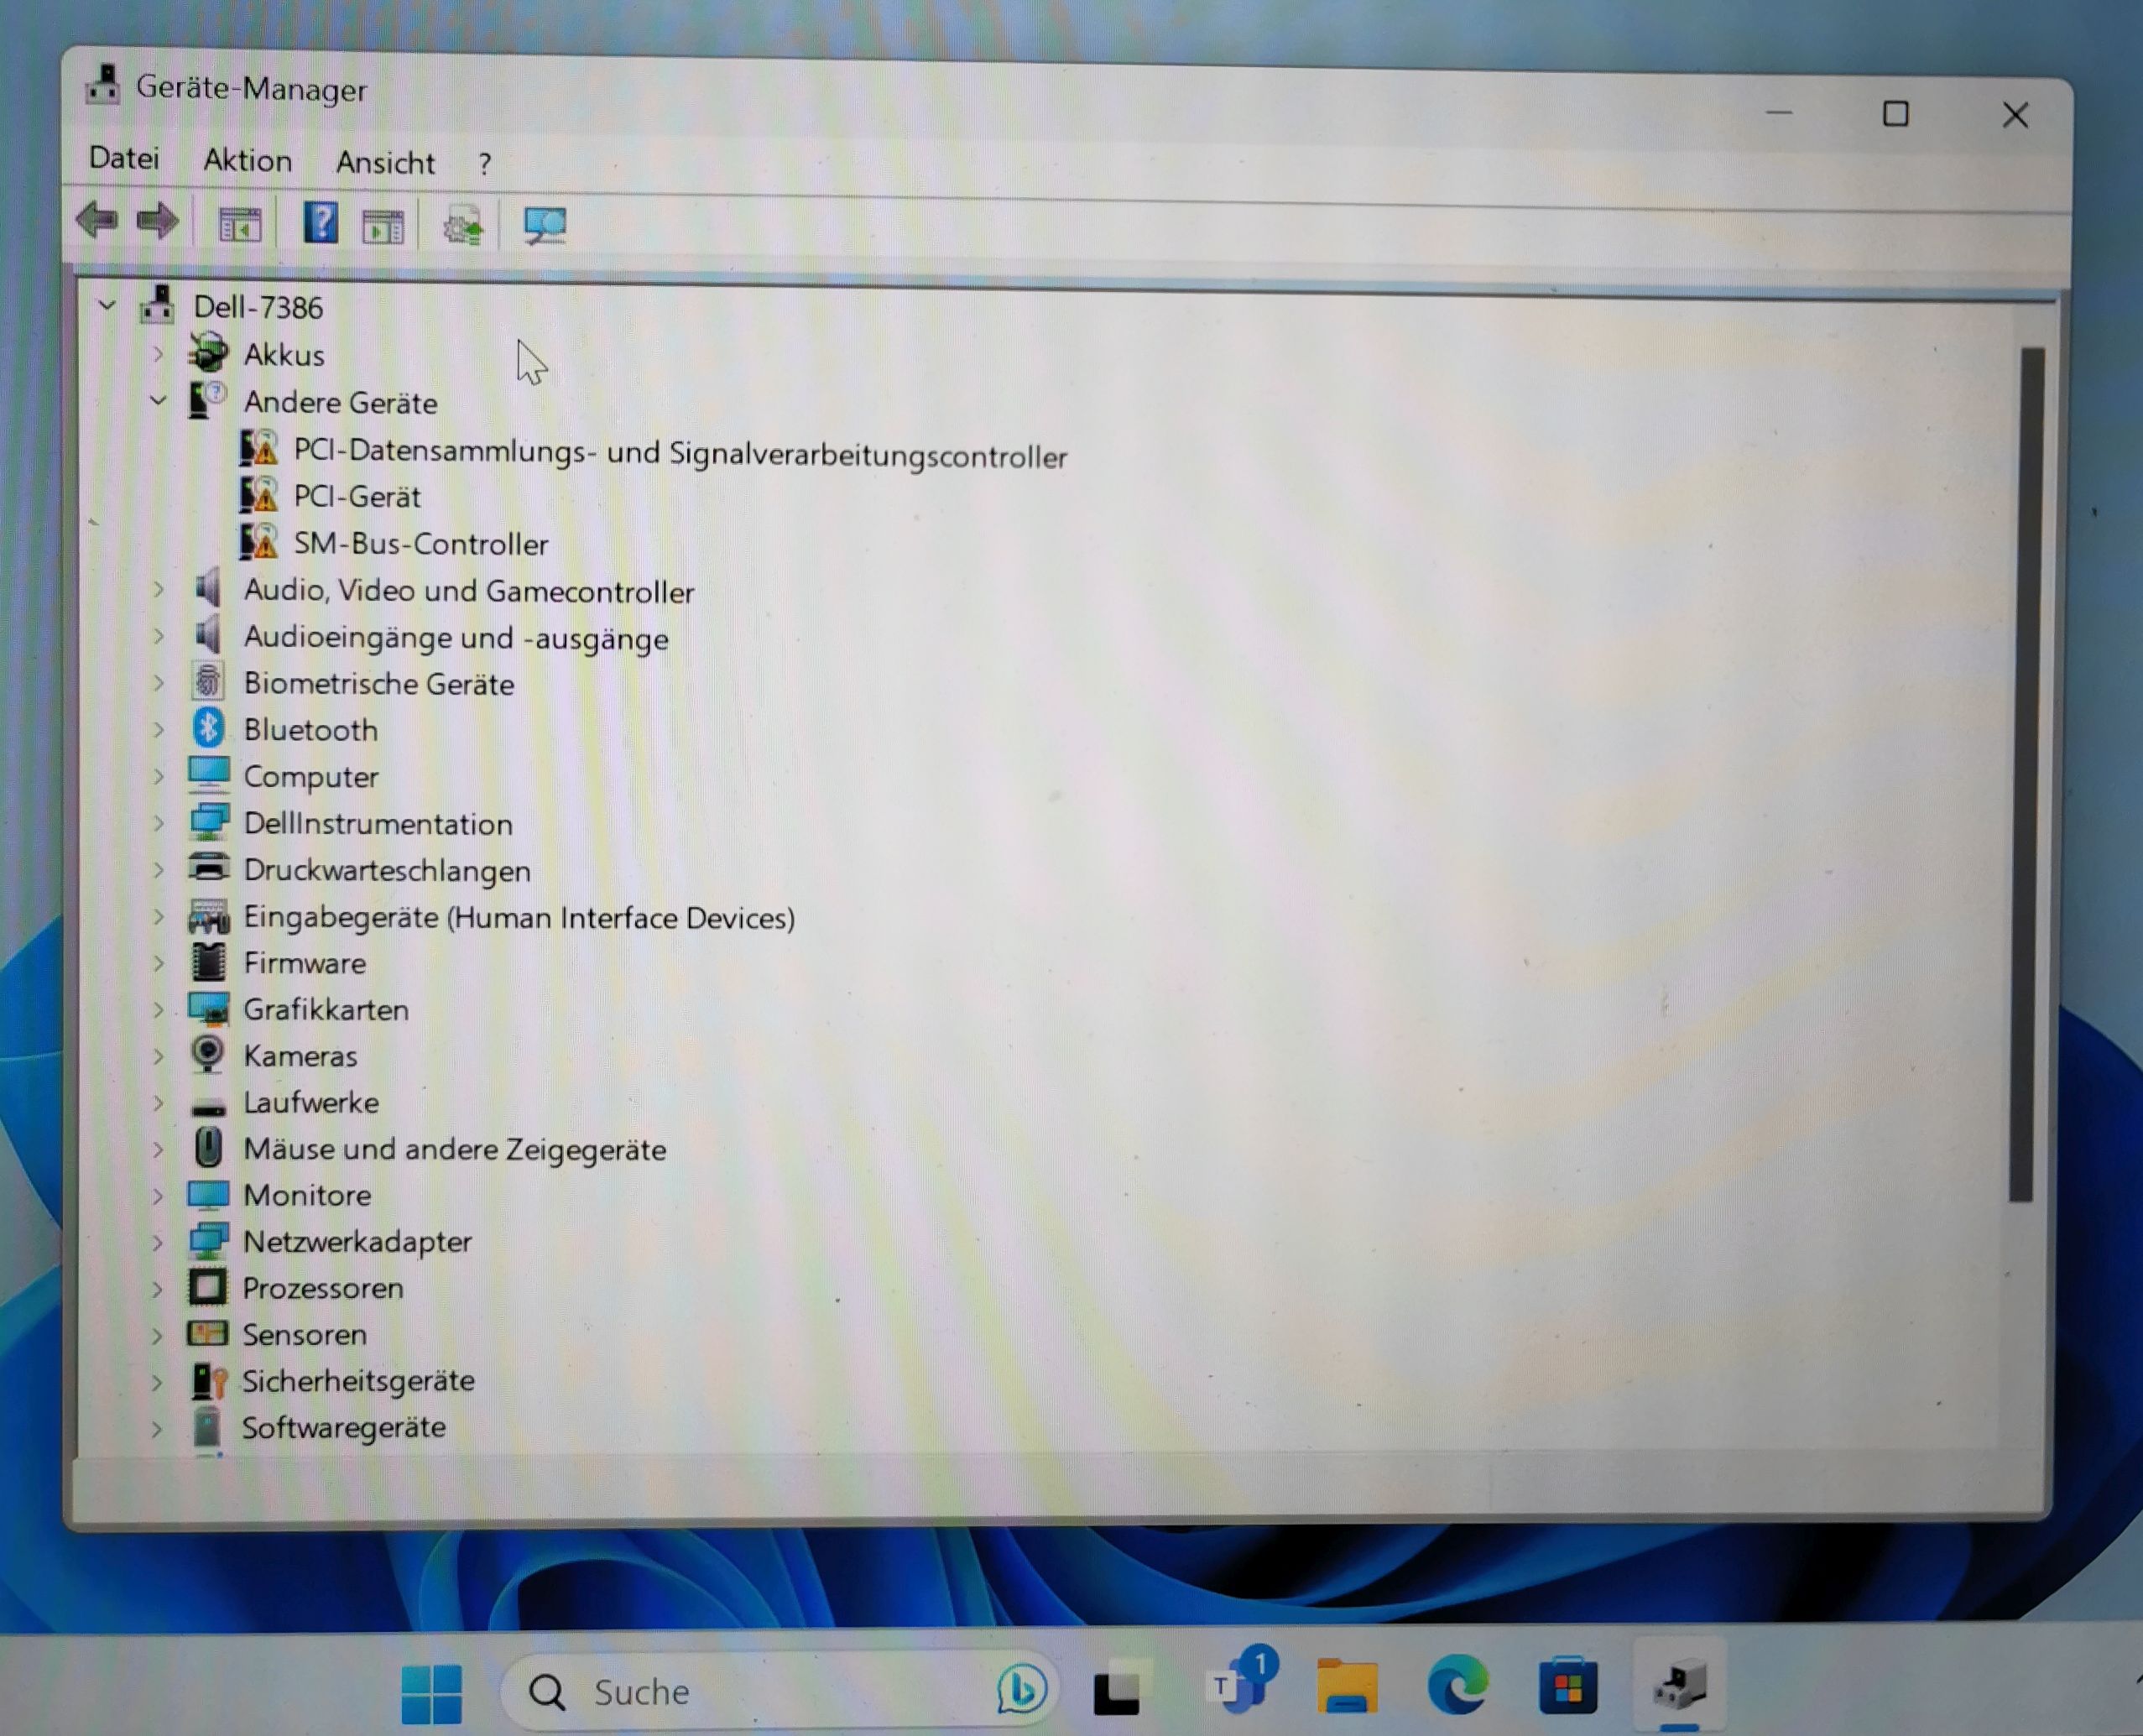Open the Ansicht menu
This screenshot has height=1736, width=2143.
[x=385, y=163]
